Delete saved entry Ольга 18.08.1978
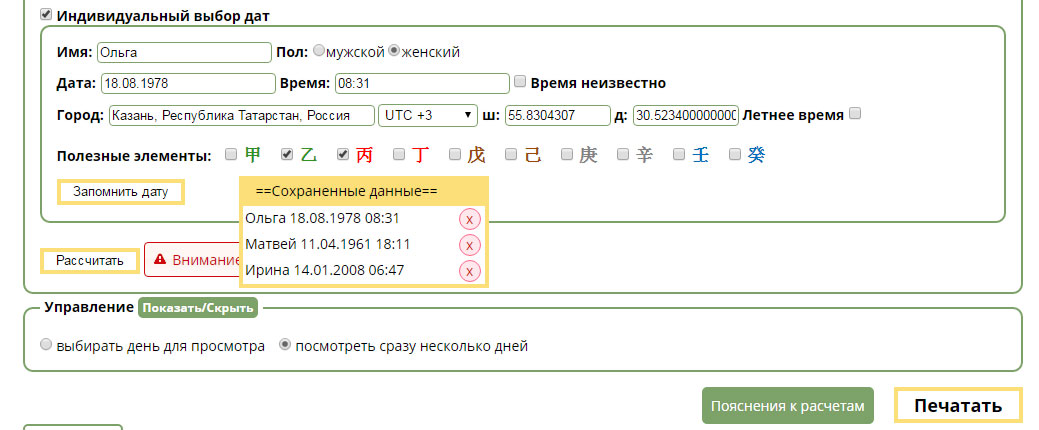The width and height of the screenshot is (1039, 430). tap(469, 219)
